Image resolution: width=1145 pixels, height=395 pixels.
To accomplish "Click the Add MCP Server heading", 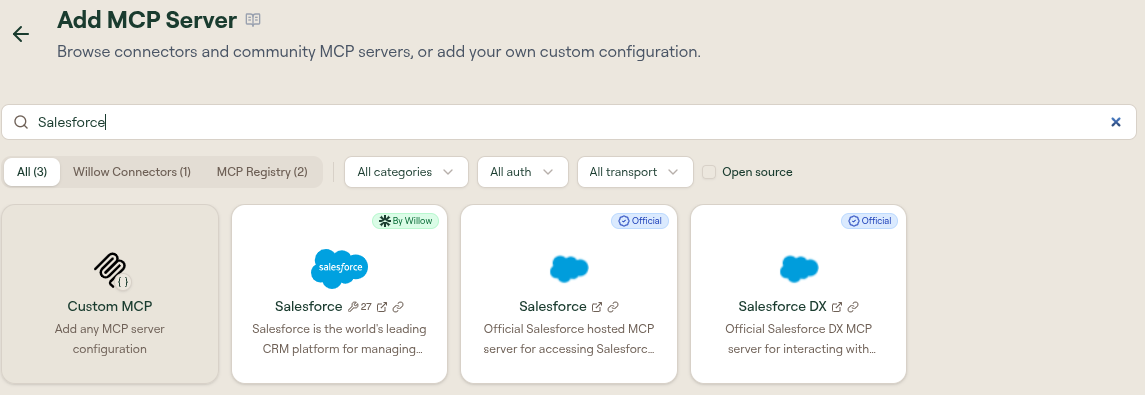I will (x=147, y=20).
